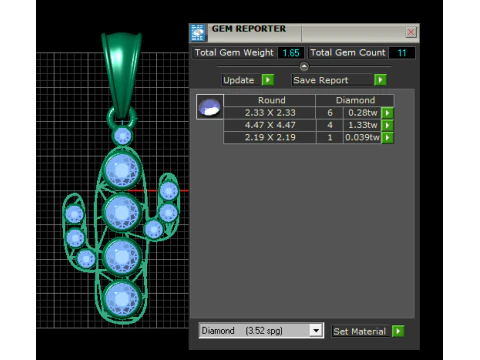Viewport: 480px width, 360px height.
Task: Click the round gem shape thumbnail
Action: [x=210, y=107]
